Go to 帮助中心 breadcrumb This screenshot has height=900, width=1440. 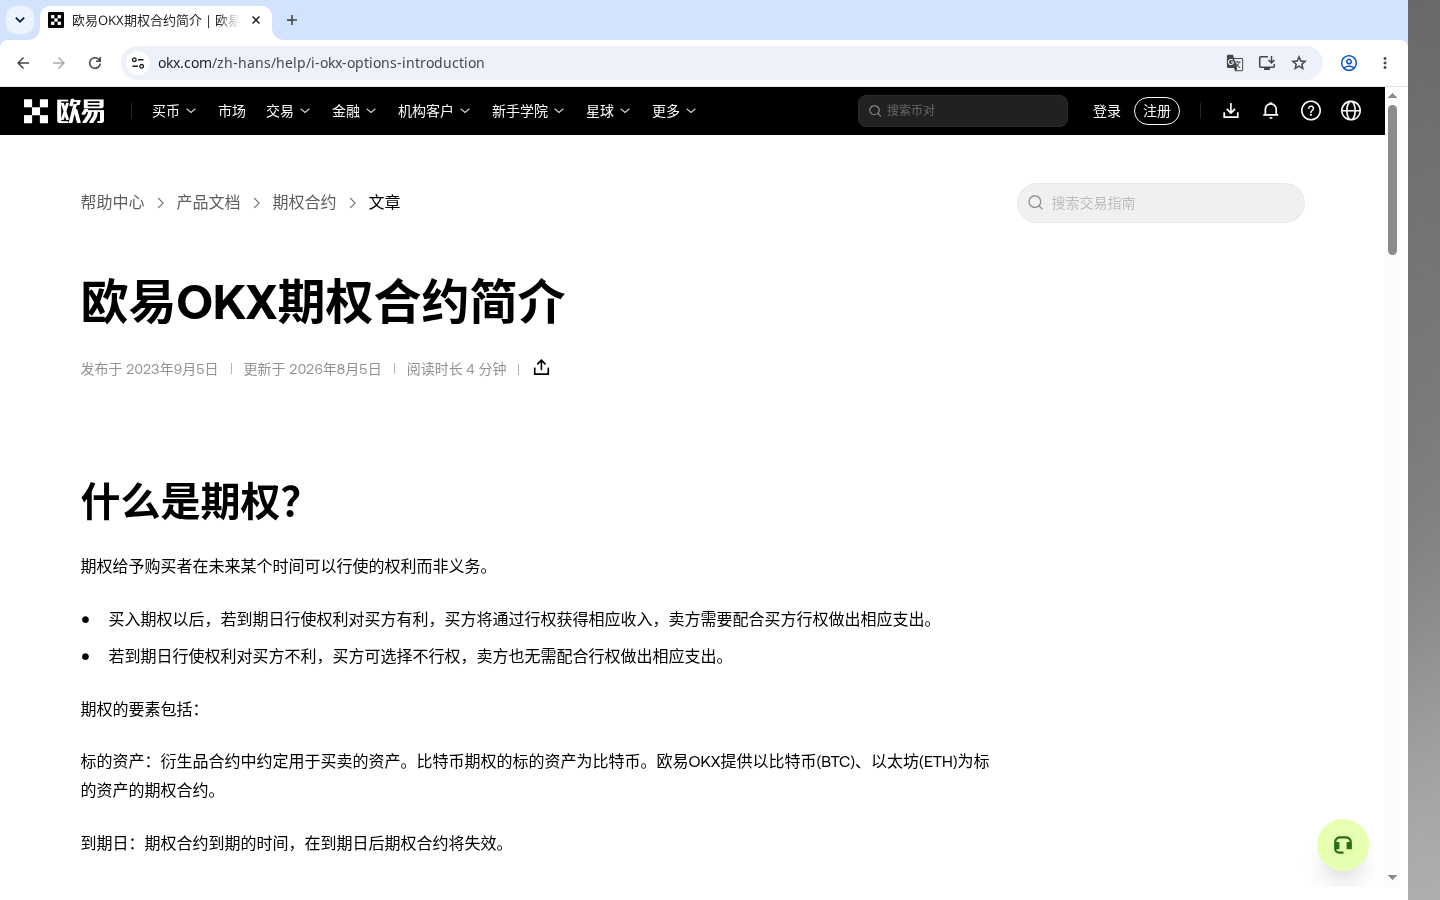113,202
